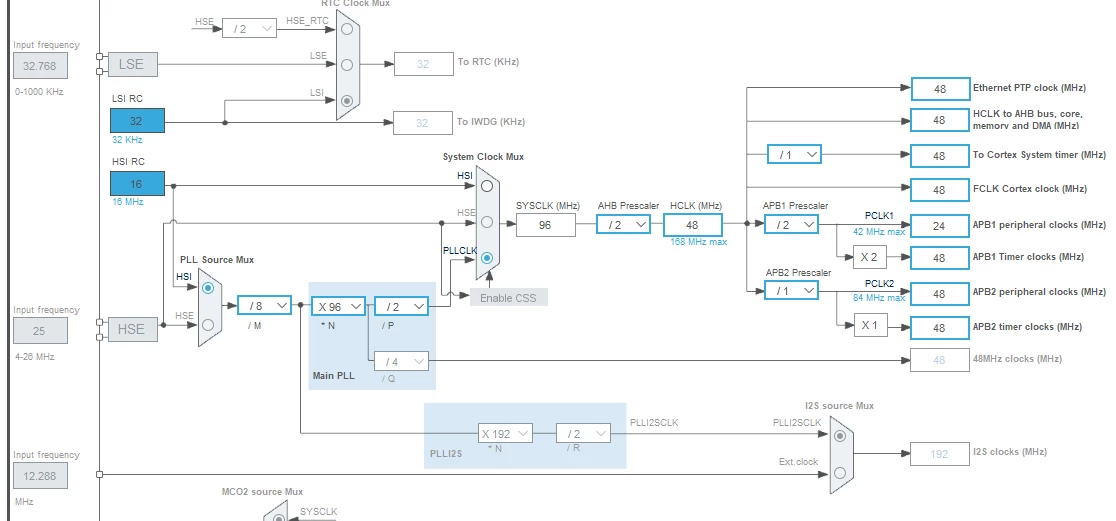Click the HCLK 48 value field
The image size is (1116, 521).
(x=693, y=226)
